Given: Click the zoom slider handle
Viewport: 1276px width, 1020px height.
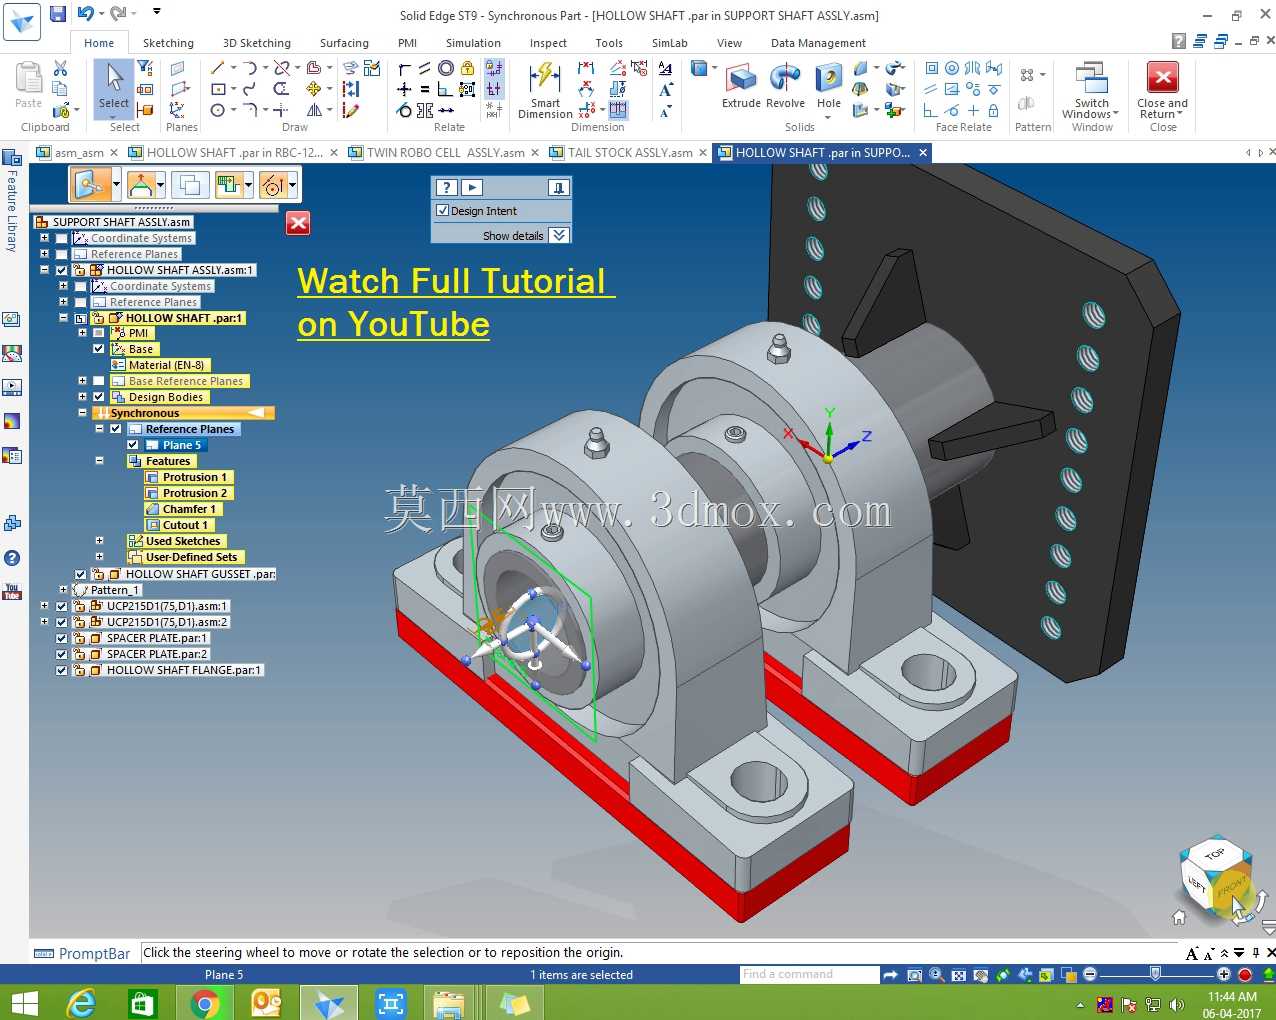Looking at the screenshot, I should pyautogui.click(x=1155, y=974).
